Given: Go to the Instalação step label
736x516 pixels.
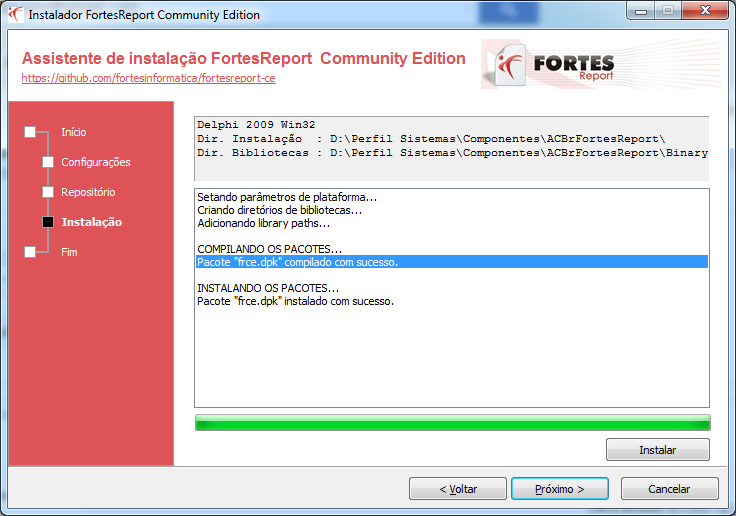Looking at the screenshot, I should pyautogui.click(x=92, y=222).
